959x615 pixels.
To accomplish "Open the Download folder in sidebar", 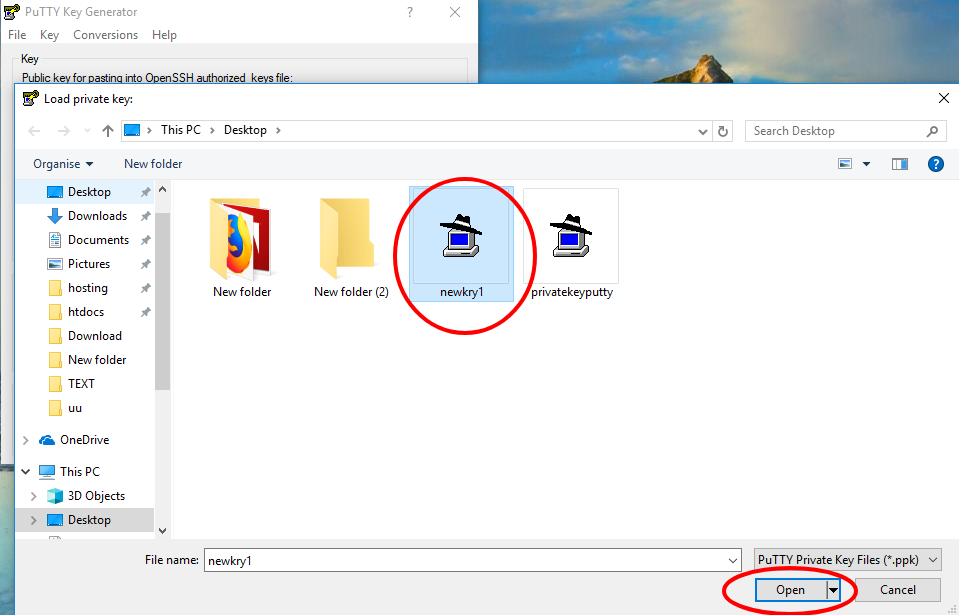I will [x=94, y=336].
